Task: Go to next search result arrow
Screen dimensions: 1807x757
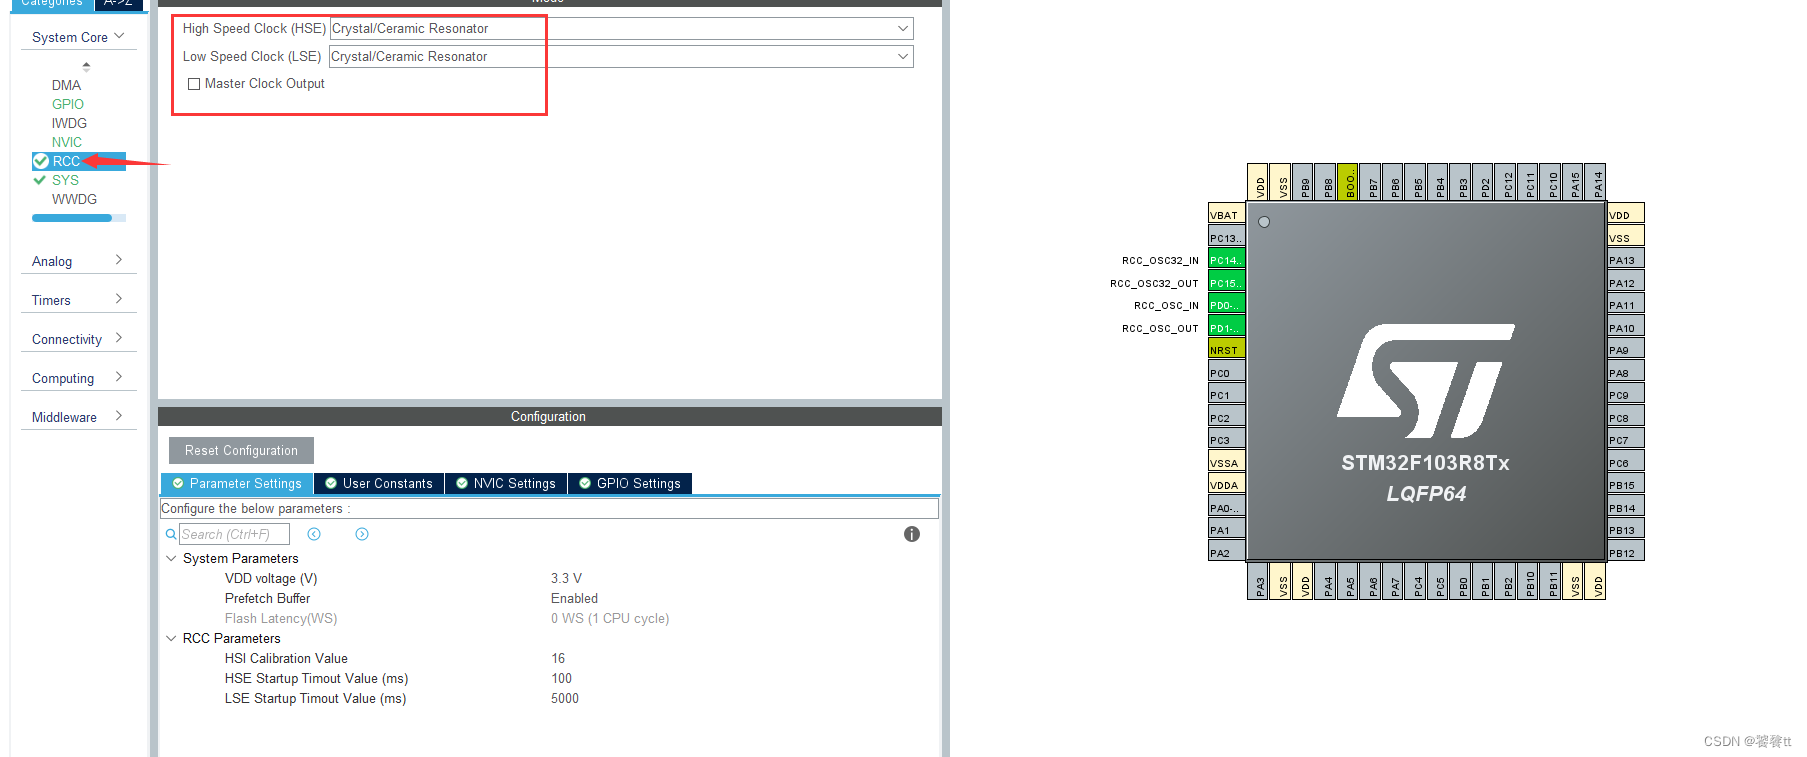Action: click(x=362, y=534)
